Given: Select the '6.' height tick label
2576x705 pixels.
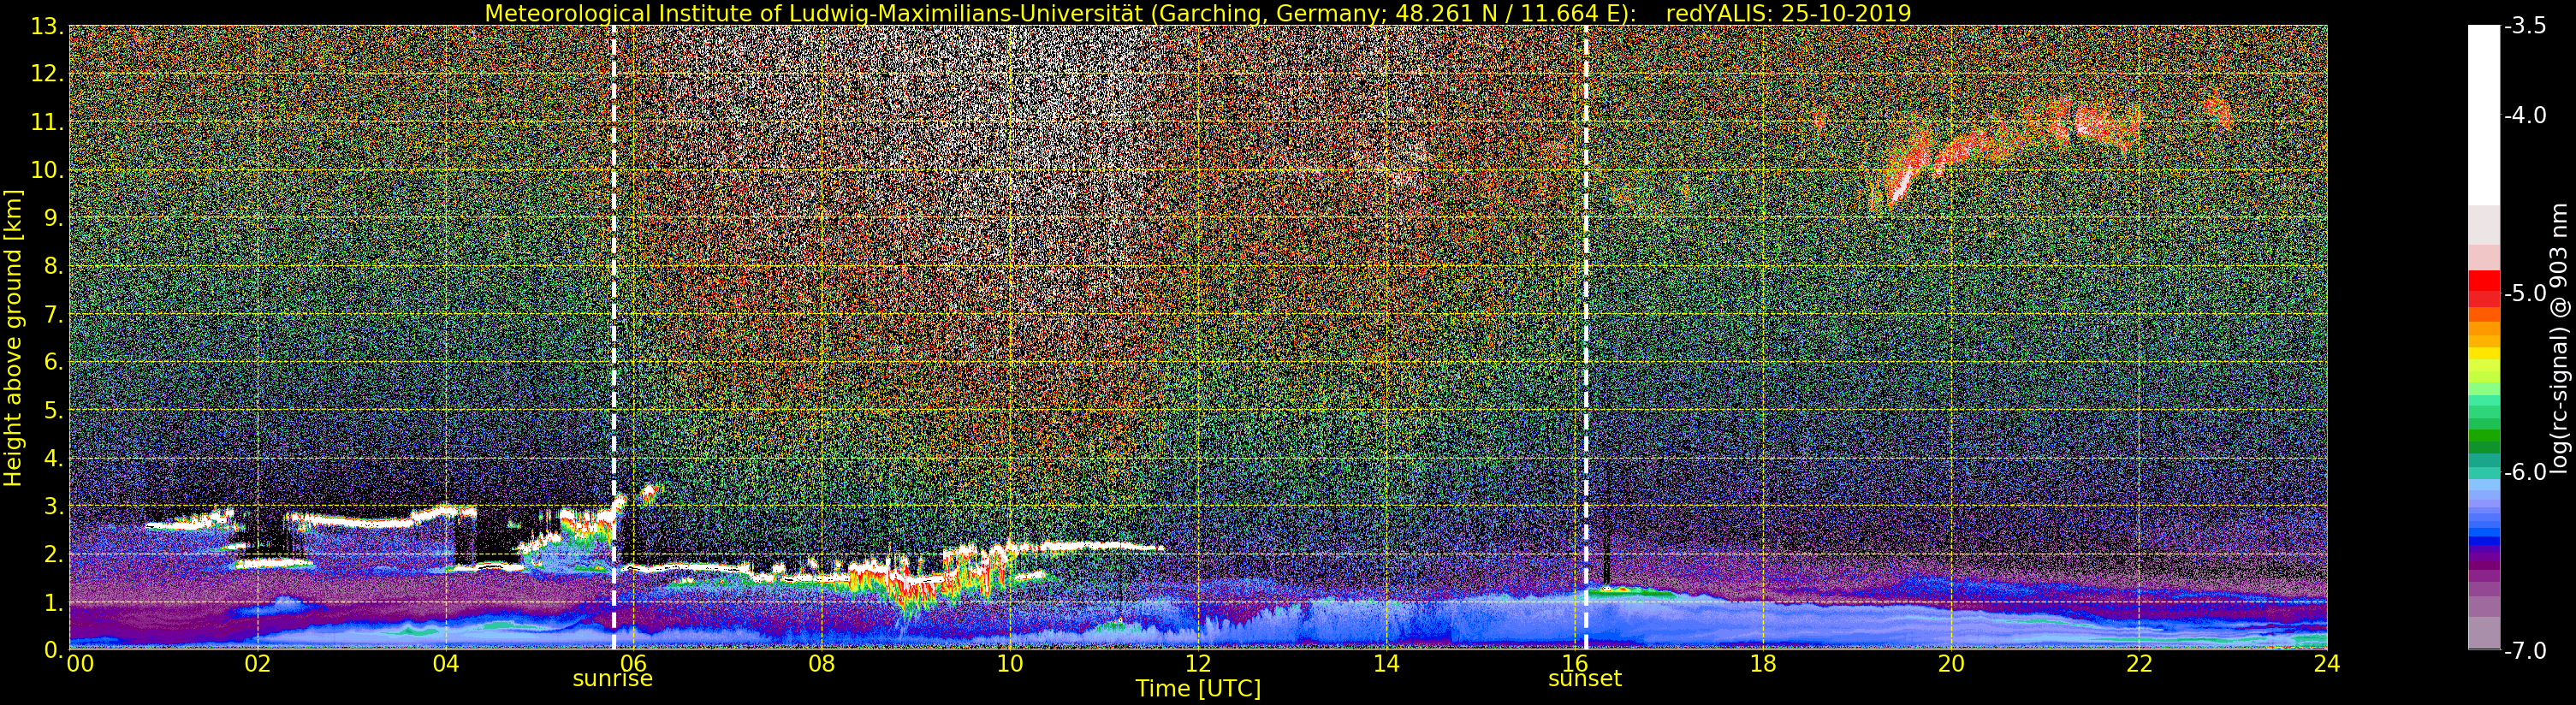Looking at the screenshot, I should [52, 363].
